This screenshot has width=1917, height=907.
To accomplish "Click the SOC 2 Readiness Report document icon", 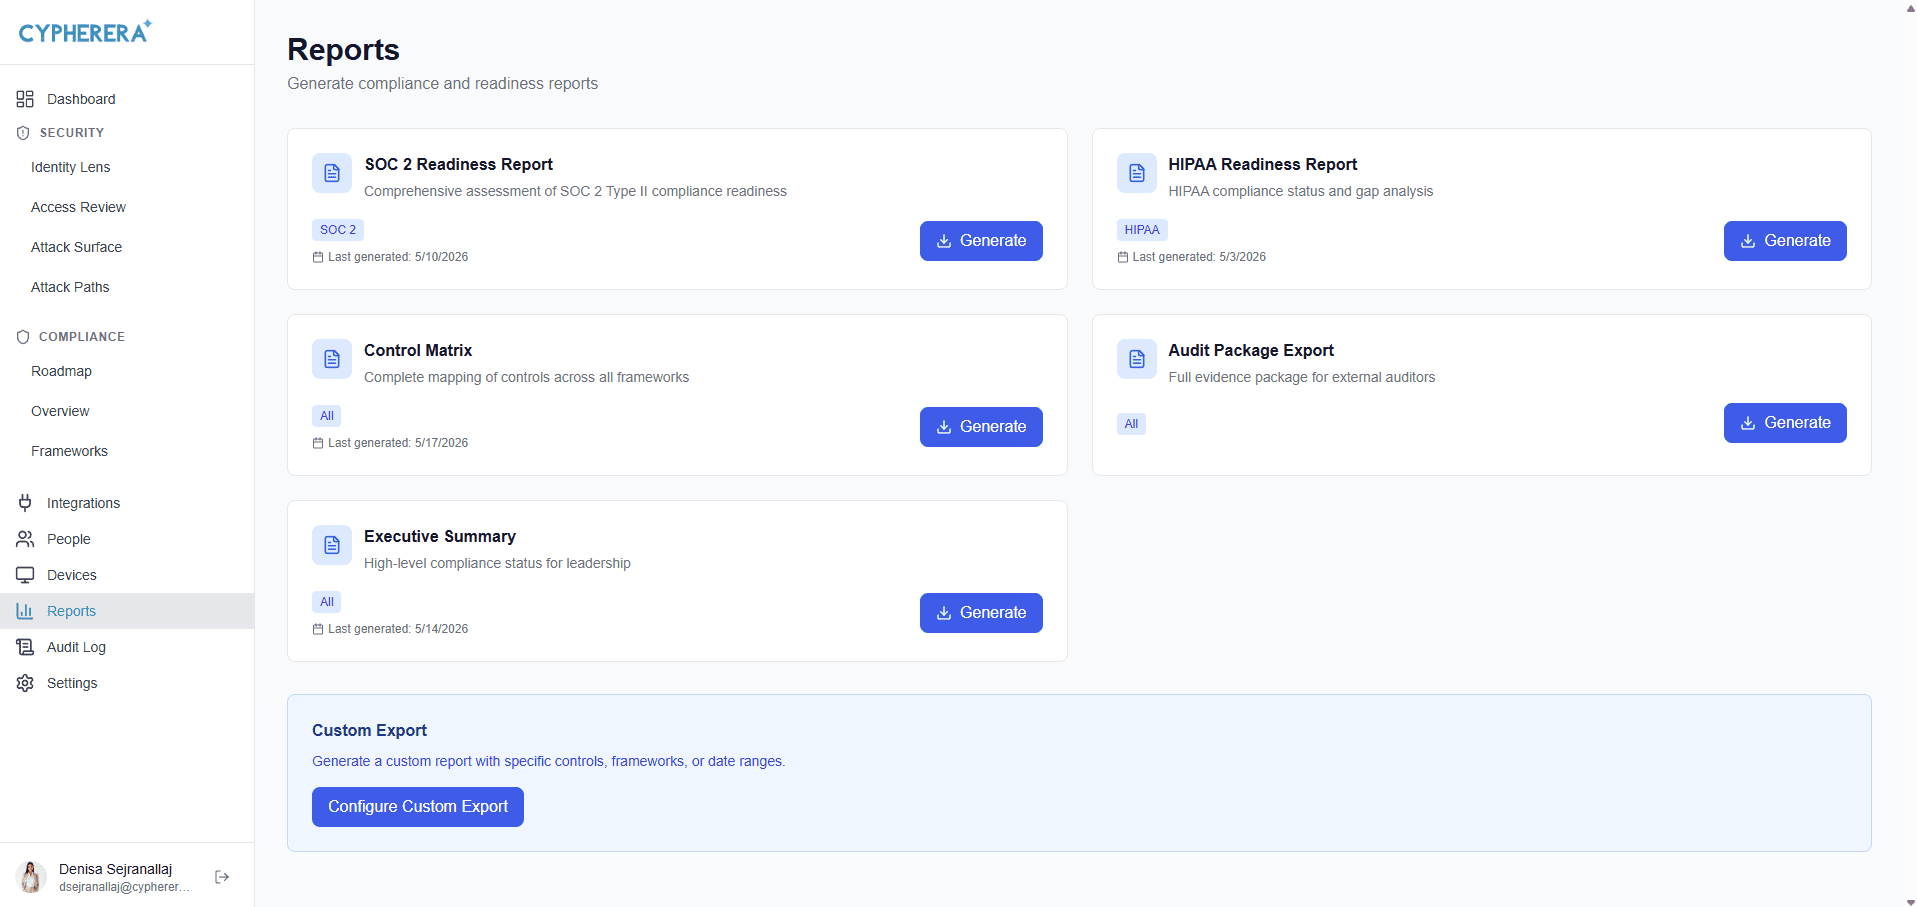I will [x=332, y=173].
